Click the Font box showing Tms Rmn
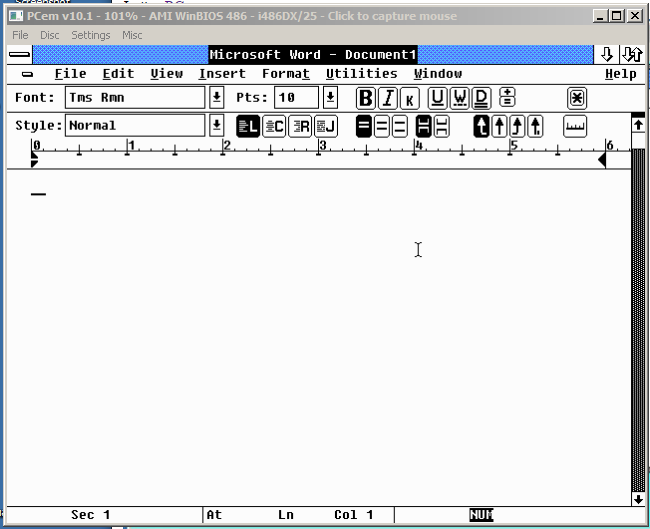This screenshot has width=650, height=529. click(135, 98)
